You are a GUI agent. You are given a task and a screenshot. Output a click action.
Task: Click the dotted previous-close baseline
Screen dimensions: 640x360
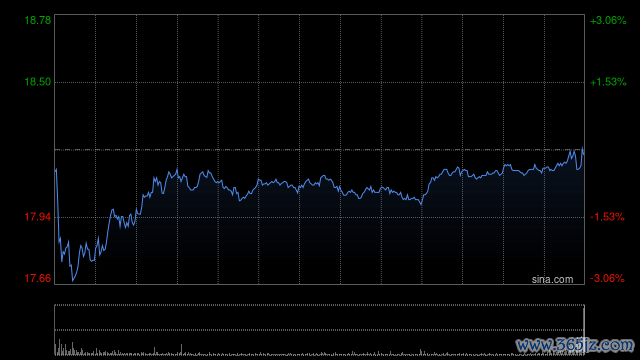coord(320,150)
